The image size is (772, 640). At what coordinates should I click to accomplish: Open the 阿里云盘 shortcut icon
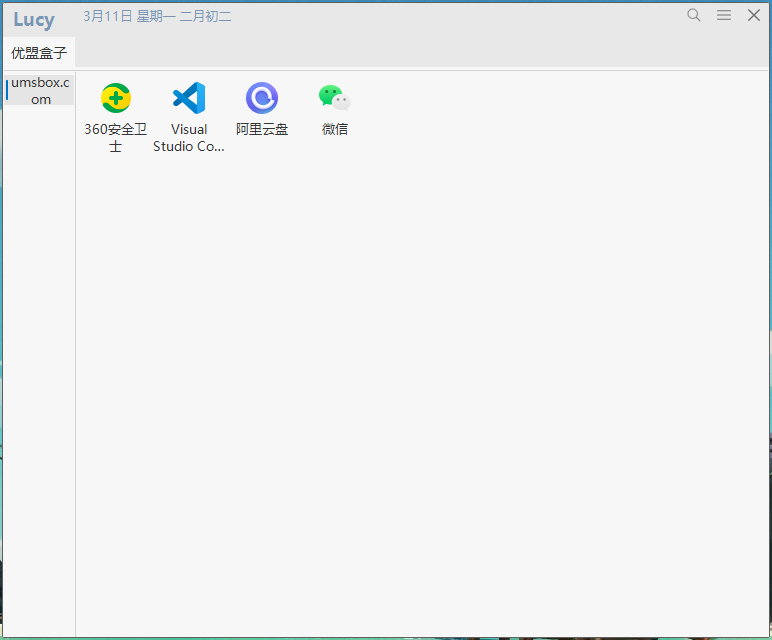262,98
